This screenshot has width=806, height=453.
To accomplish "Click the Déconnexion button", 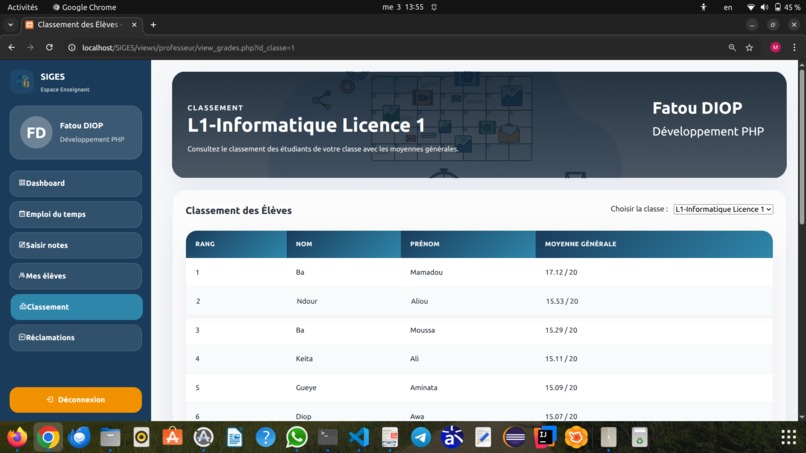I will [x=76, y=400].
